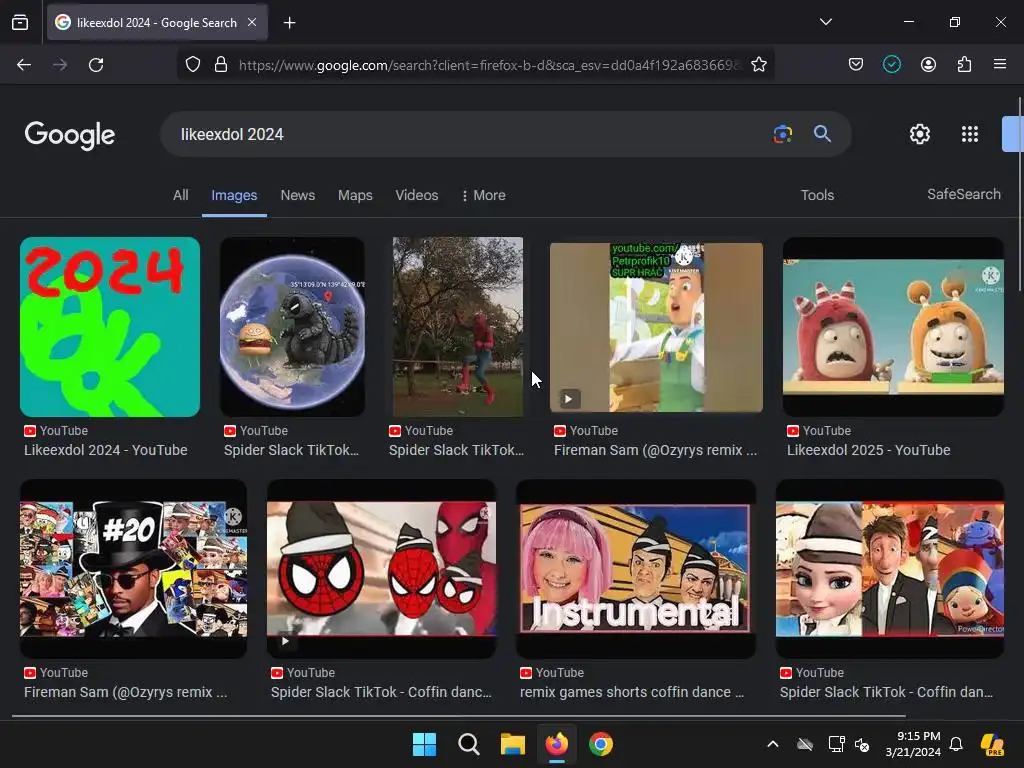
Task: Bookmark this page with star icon
Action: [758, 65]
